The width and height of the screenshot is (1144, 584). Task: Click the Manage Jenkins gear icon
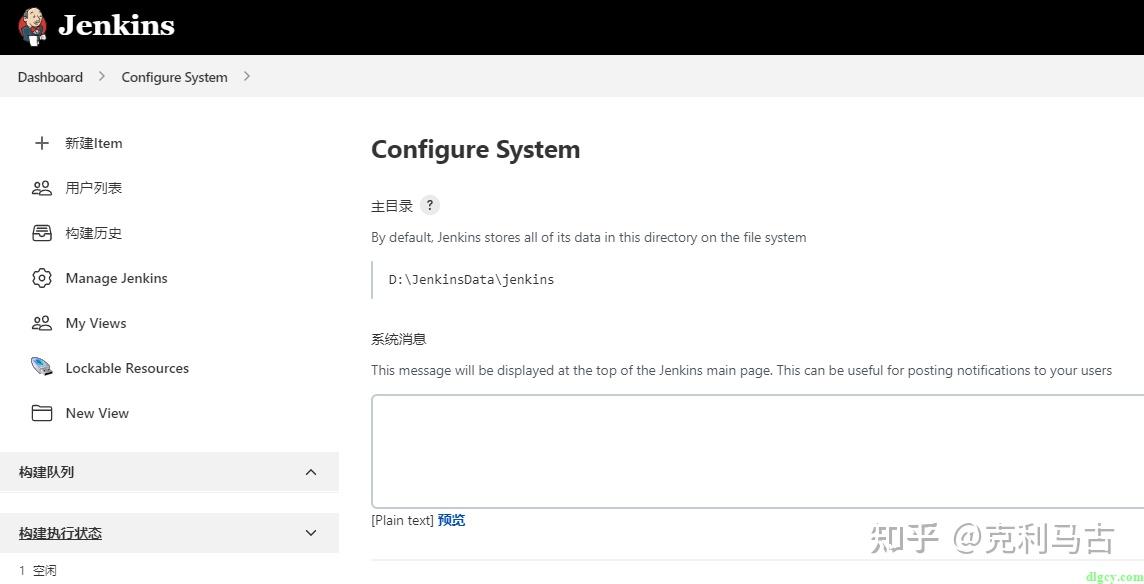[x=42, y=278]
